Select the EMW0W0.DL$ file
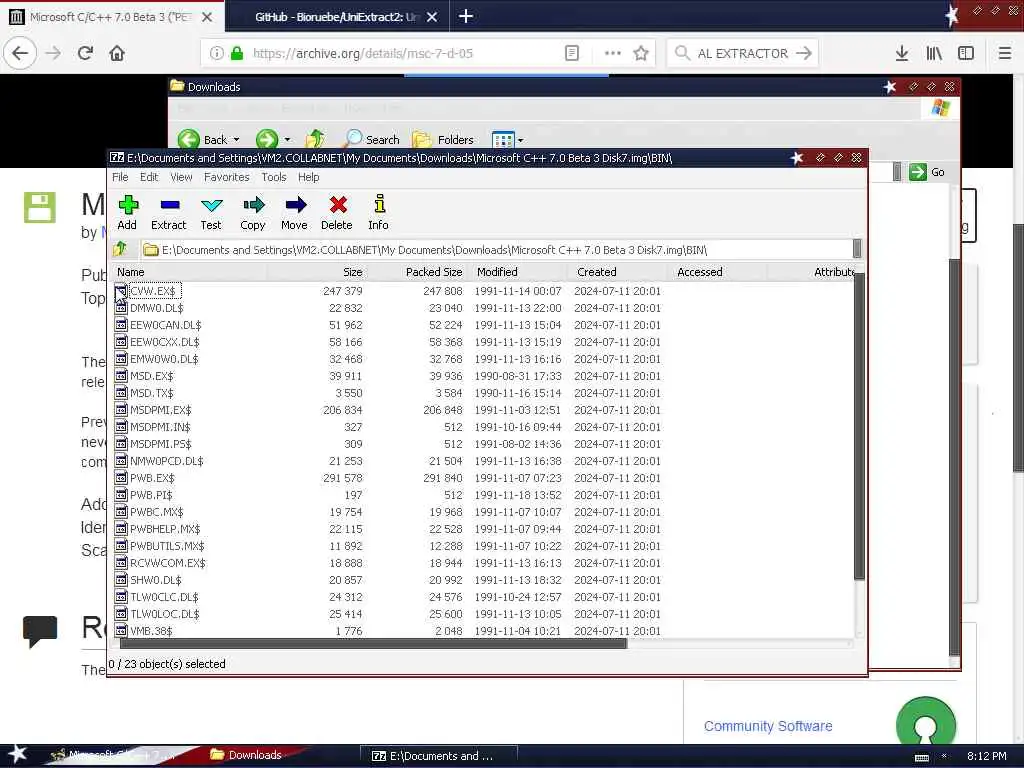Viewport: 1024px width, 768px height. pyautogui.click(x=164, y=359)
